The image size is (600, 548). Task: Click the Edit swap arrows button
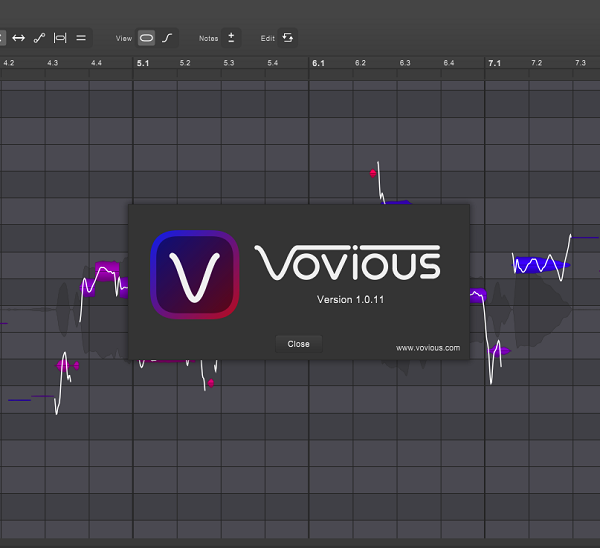(287, 38)
